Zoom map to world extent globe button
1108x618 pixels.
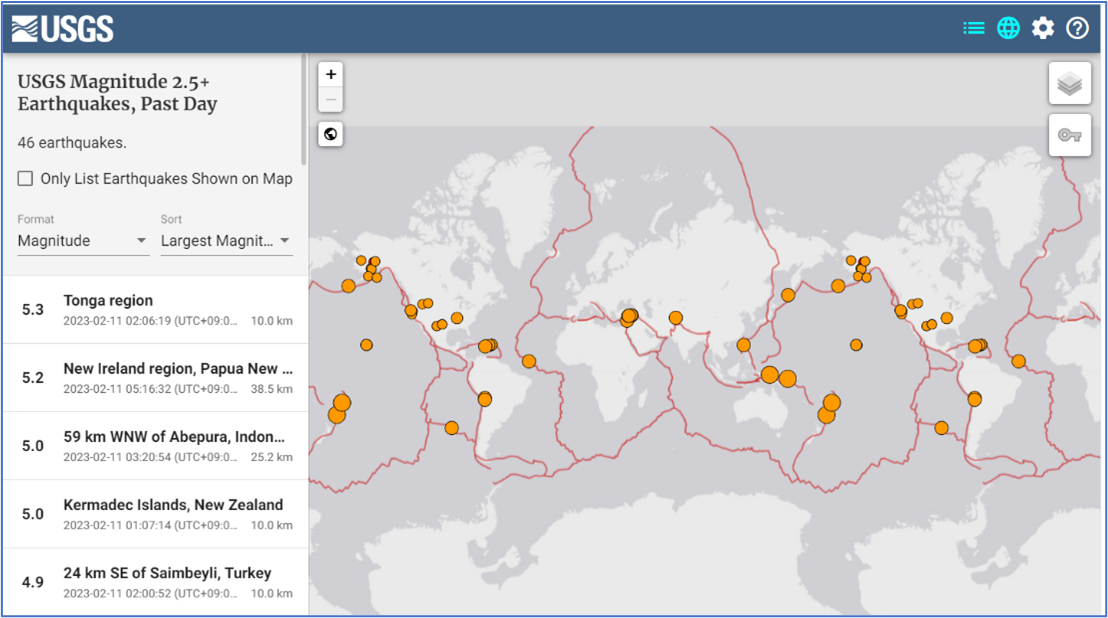(x=331, y=134)
